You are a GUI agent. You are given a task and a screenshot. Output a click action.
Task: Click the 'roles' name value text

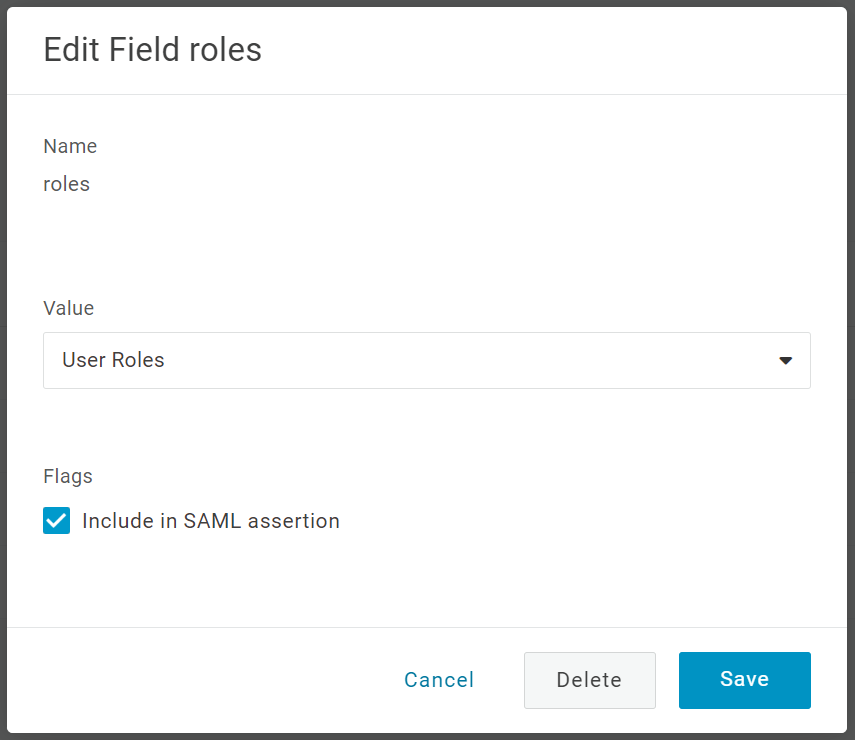click(x=66, y=184)
